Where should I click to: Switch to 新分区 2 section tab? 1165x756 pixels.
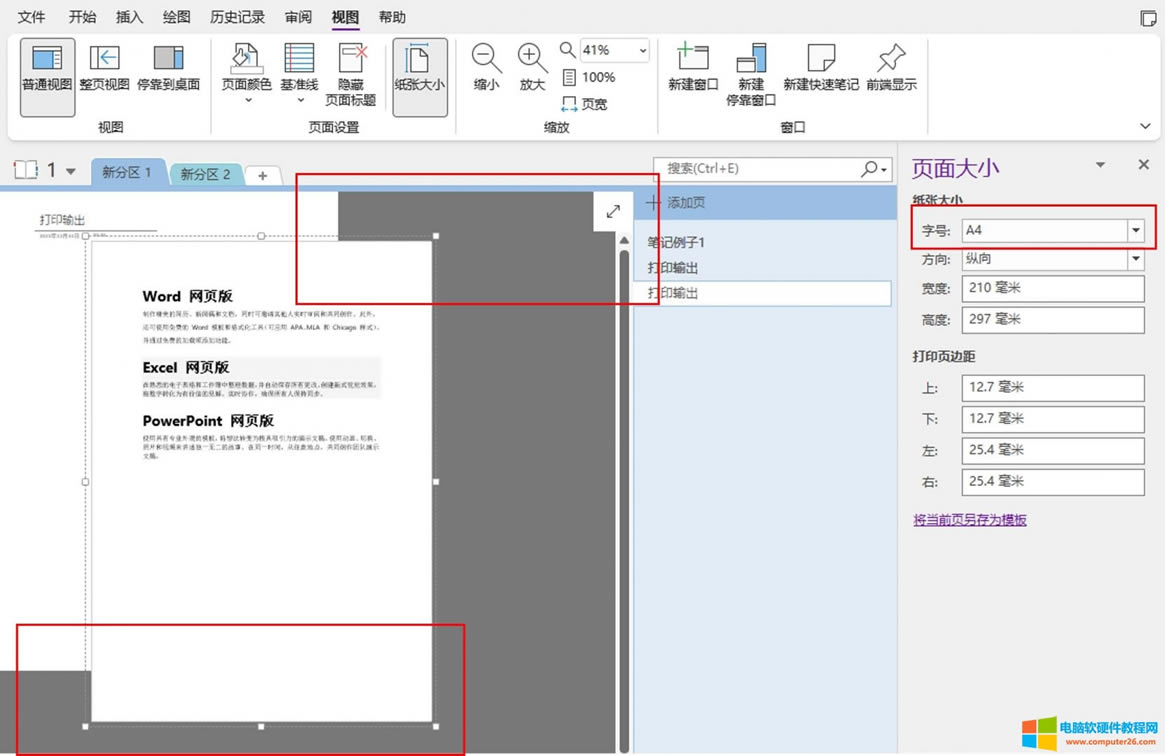click(205, 174)
